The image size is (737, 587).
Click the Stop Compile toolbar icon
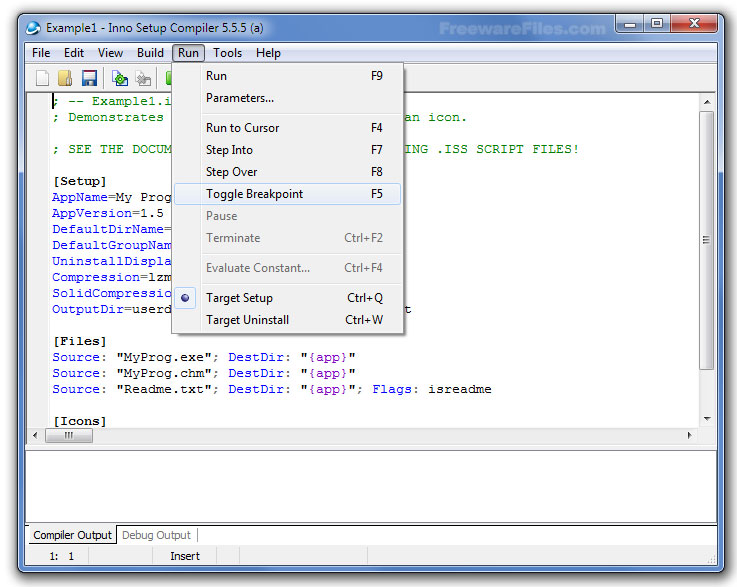pyautogui.click(x=144, y=78)
